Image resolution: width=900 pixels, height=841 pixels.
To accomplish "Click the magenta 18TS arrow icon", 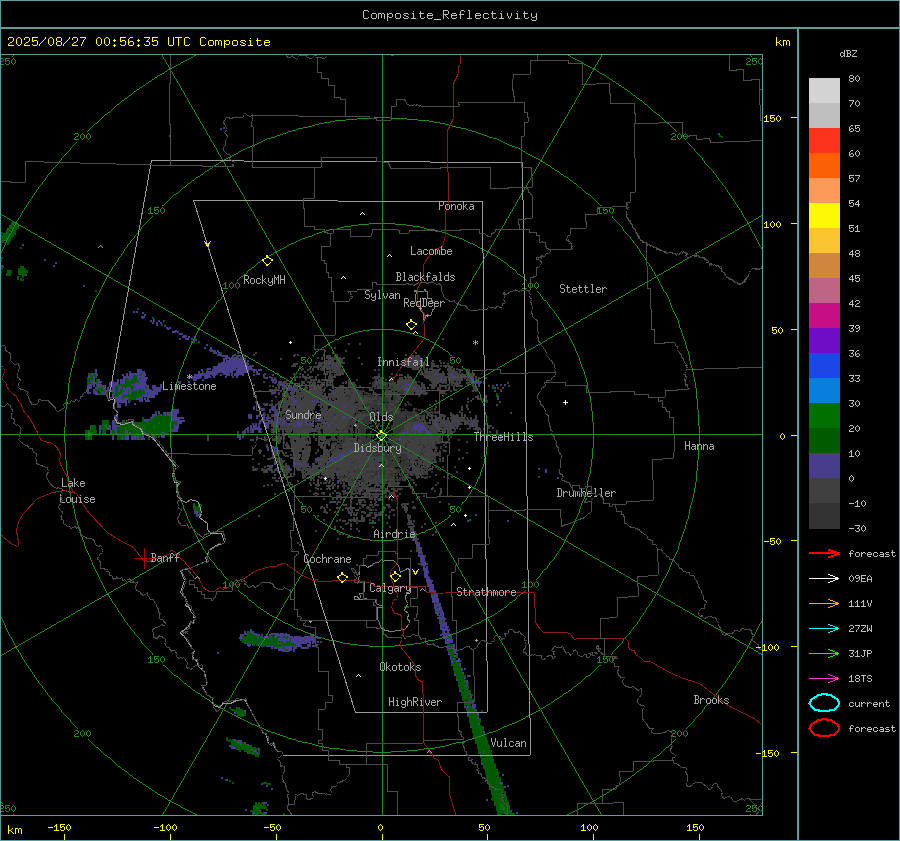I will click(x=824, y=679).
